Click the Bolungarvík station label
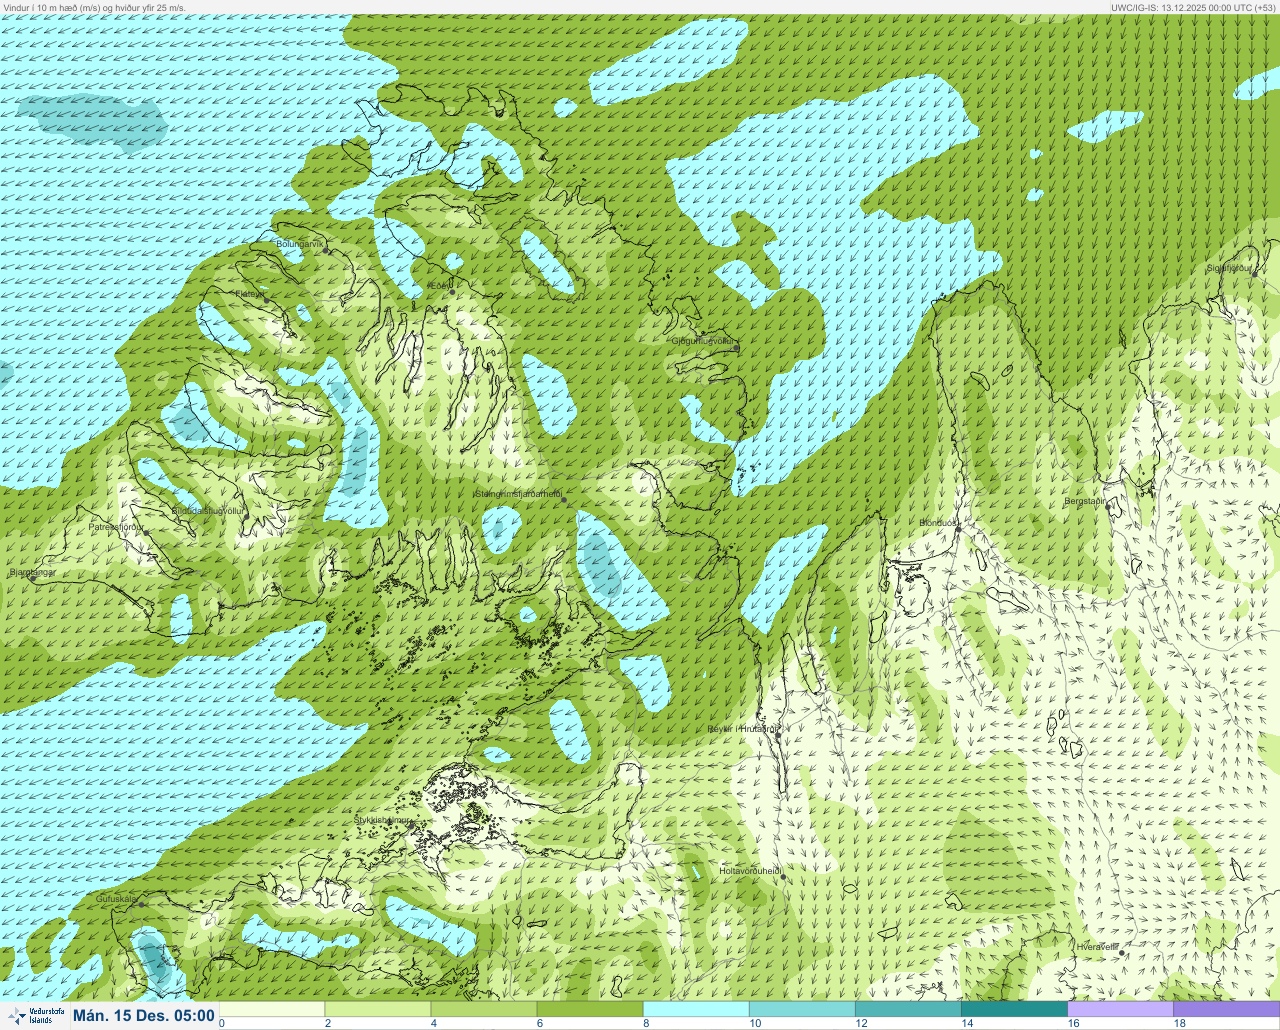 point(300,244)
